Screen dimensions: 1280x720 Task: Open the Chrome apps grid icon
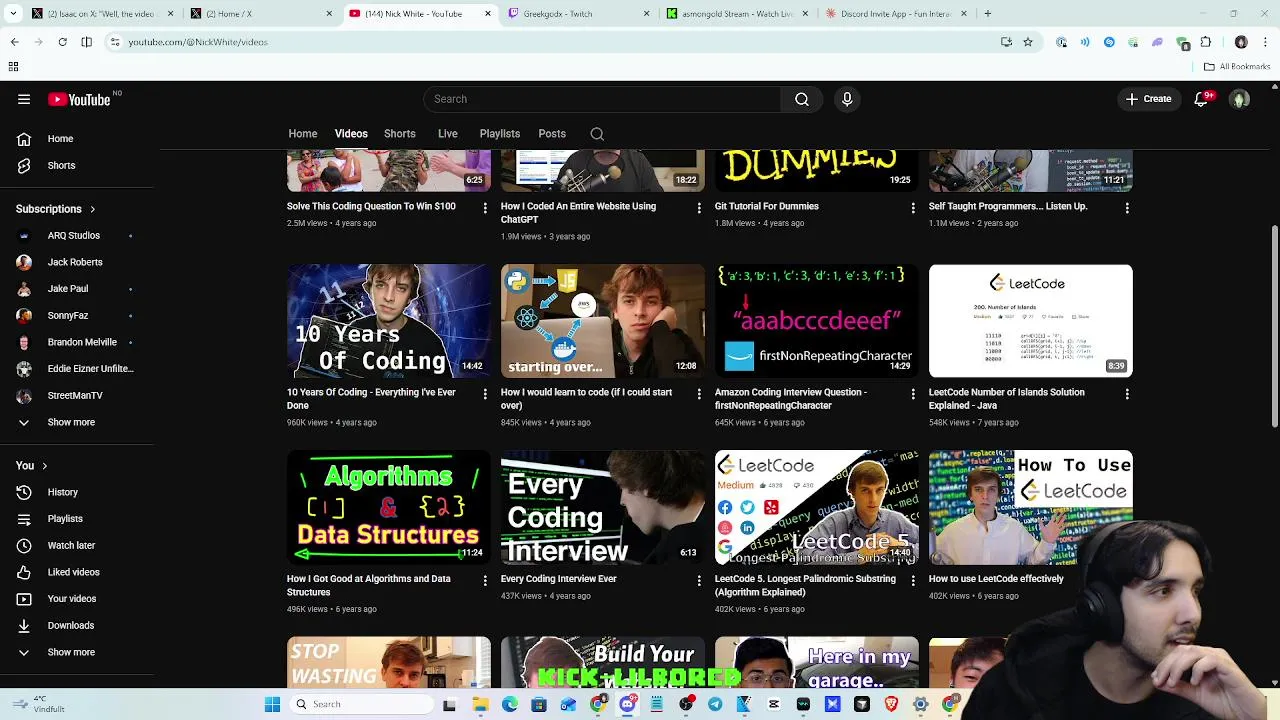point(13,67)
